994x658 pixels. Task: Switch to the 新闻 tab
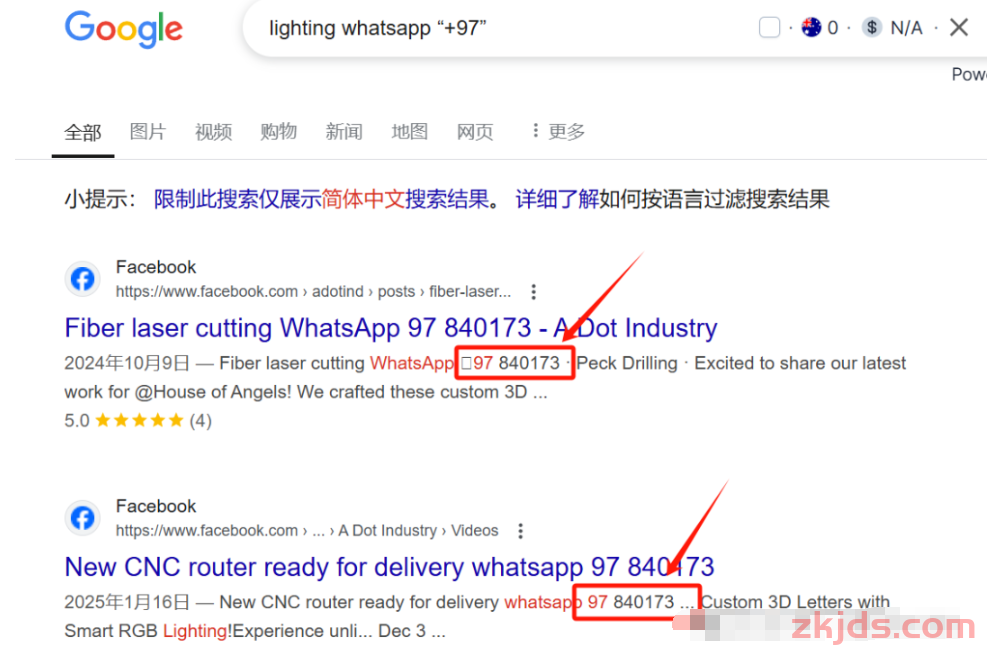[x=344, y=131]
